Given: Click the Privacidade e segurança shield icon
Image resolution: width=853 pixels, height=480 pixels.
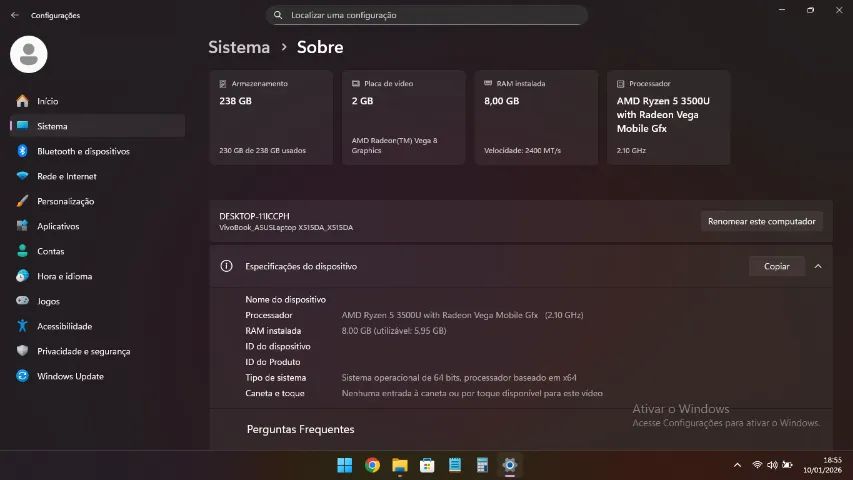Looking at the screenshot, I should 22,350.
